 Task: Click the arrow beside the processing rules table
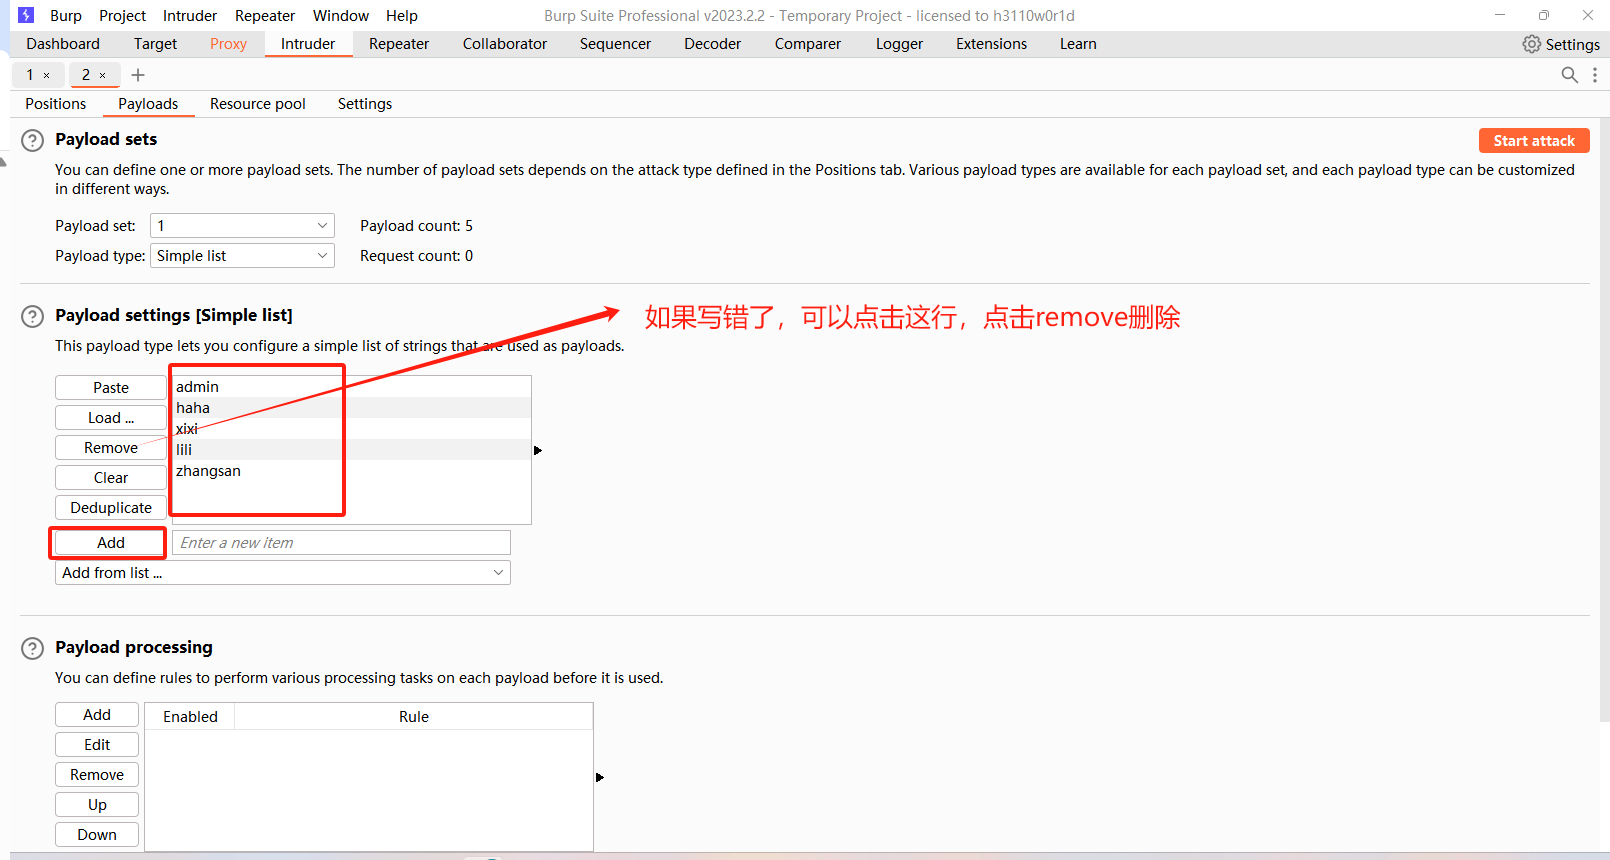coord(600,777)
